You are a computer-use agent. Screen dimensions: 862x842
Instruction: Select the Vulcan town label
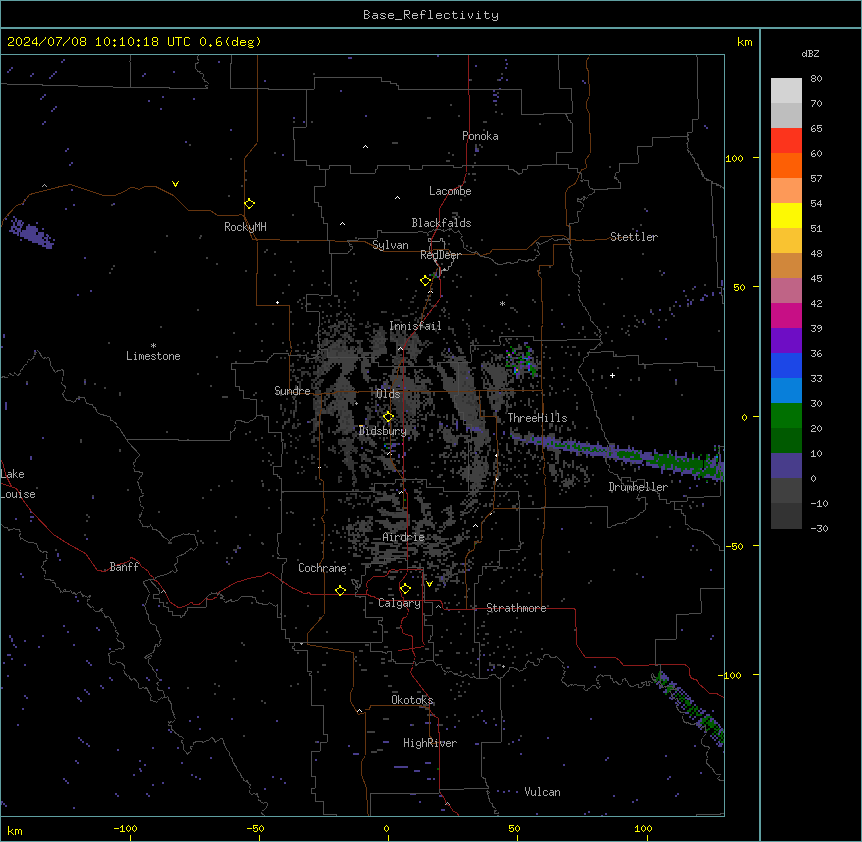[x=543, y=792]
